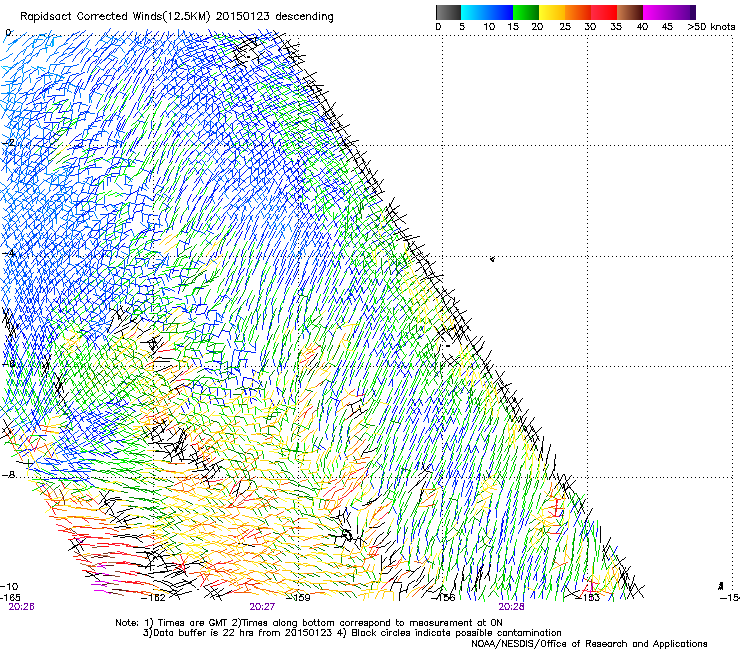Viewport: 740px width, 650px height.
Task: Click the brown 35-40 knots legend segment
Action: pyautogui.click(x=630, y=12)
